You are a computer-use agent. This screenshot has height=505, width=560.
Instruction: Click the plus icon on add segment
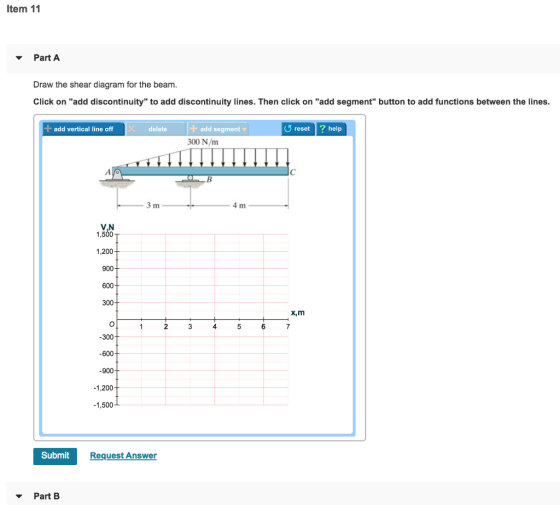click(x=194, y=129)
